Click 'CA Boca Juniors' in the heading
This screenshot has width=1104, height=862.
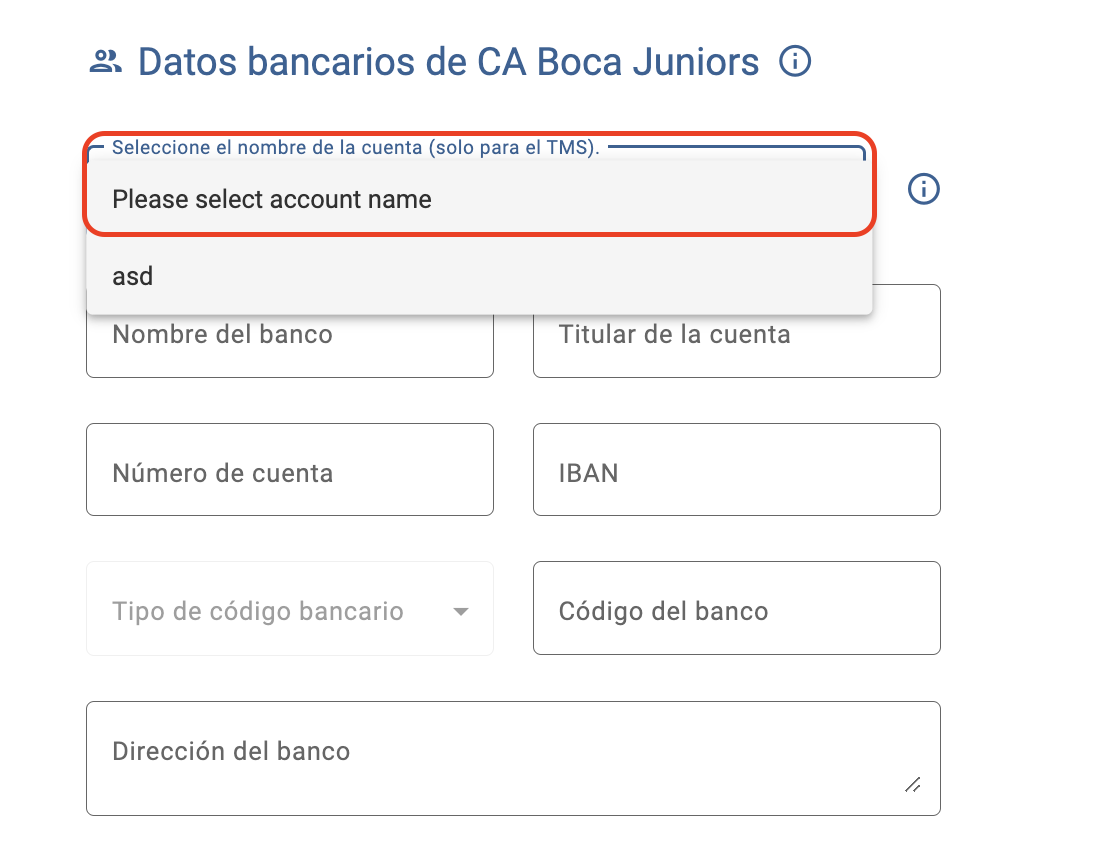[x=618, y=61]
